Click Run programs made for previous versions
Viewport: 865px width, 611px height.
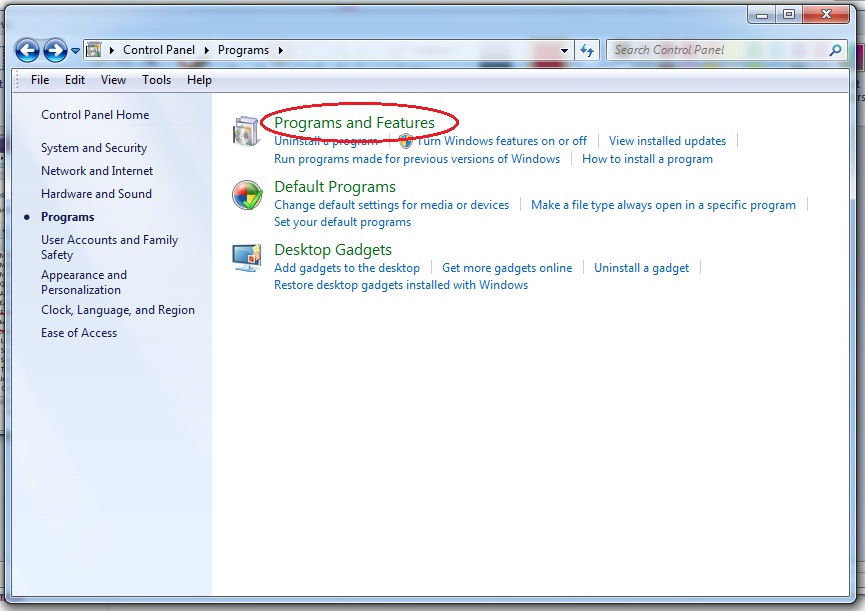[x=417, y=159]
